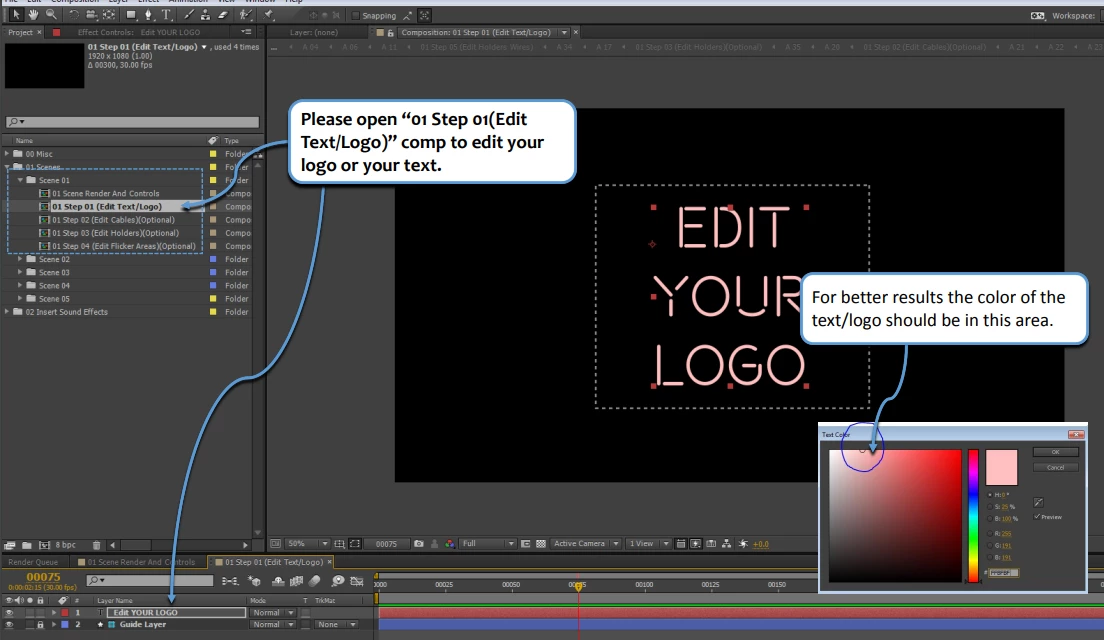Switch to 01 Scene Render And Controls timeline tab

pos(137,562)
